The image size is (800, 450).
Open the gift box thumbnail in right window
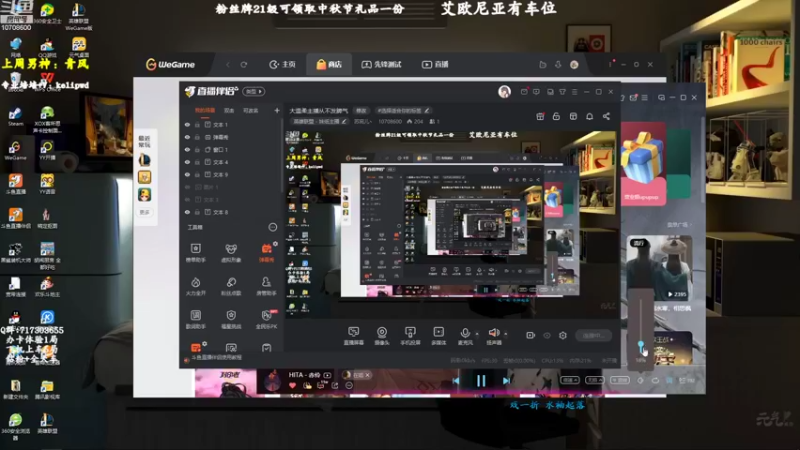pyautogui.click(x=643, y=164)
